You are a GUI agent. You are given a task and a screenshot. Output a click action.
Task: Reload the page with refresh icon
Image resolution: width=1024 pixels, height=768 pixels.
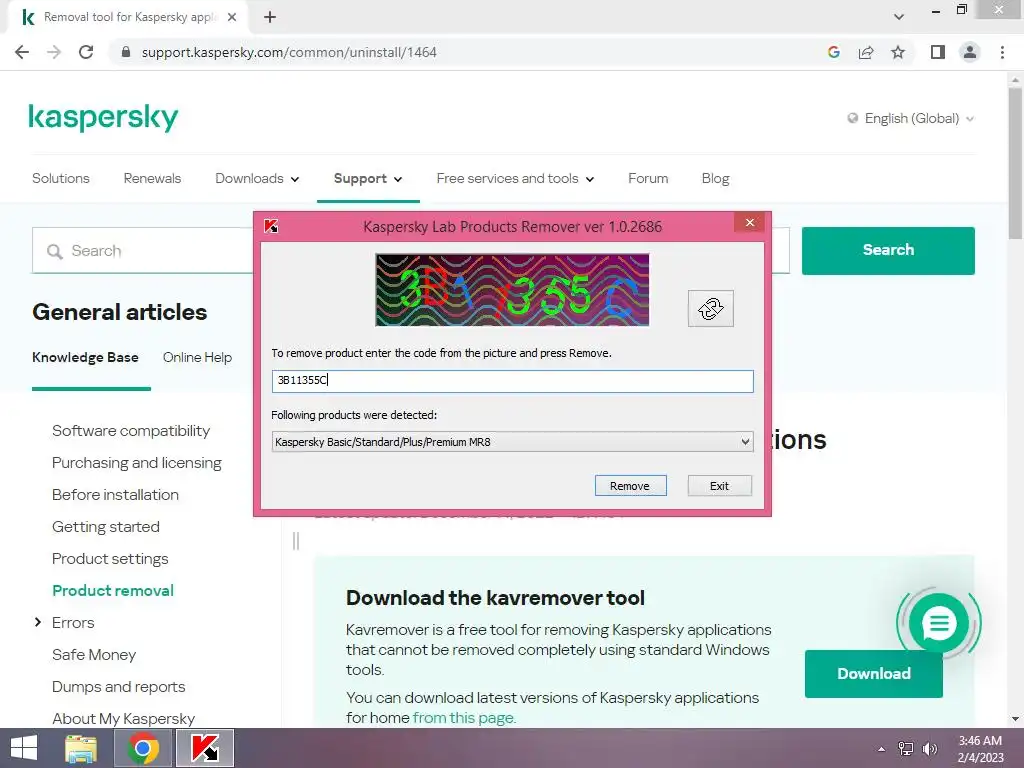86,52
